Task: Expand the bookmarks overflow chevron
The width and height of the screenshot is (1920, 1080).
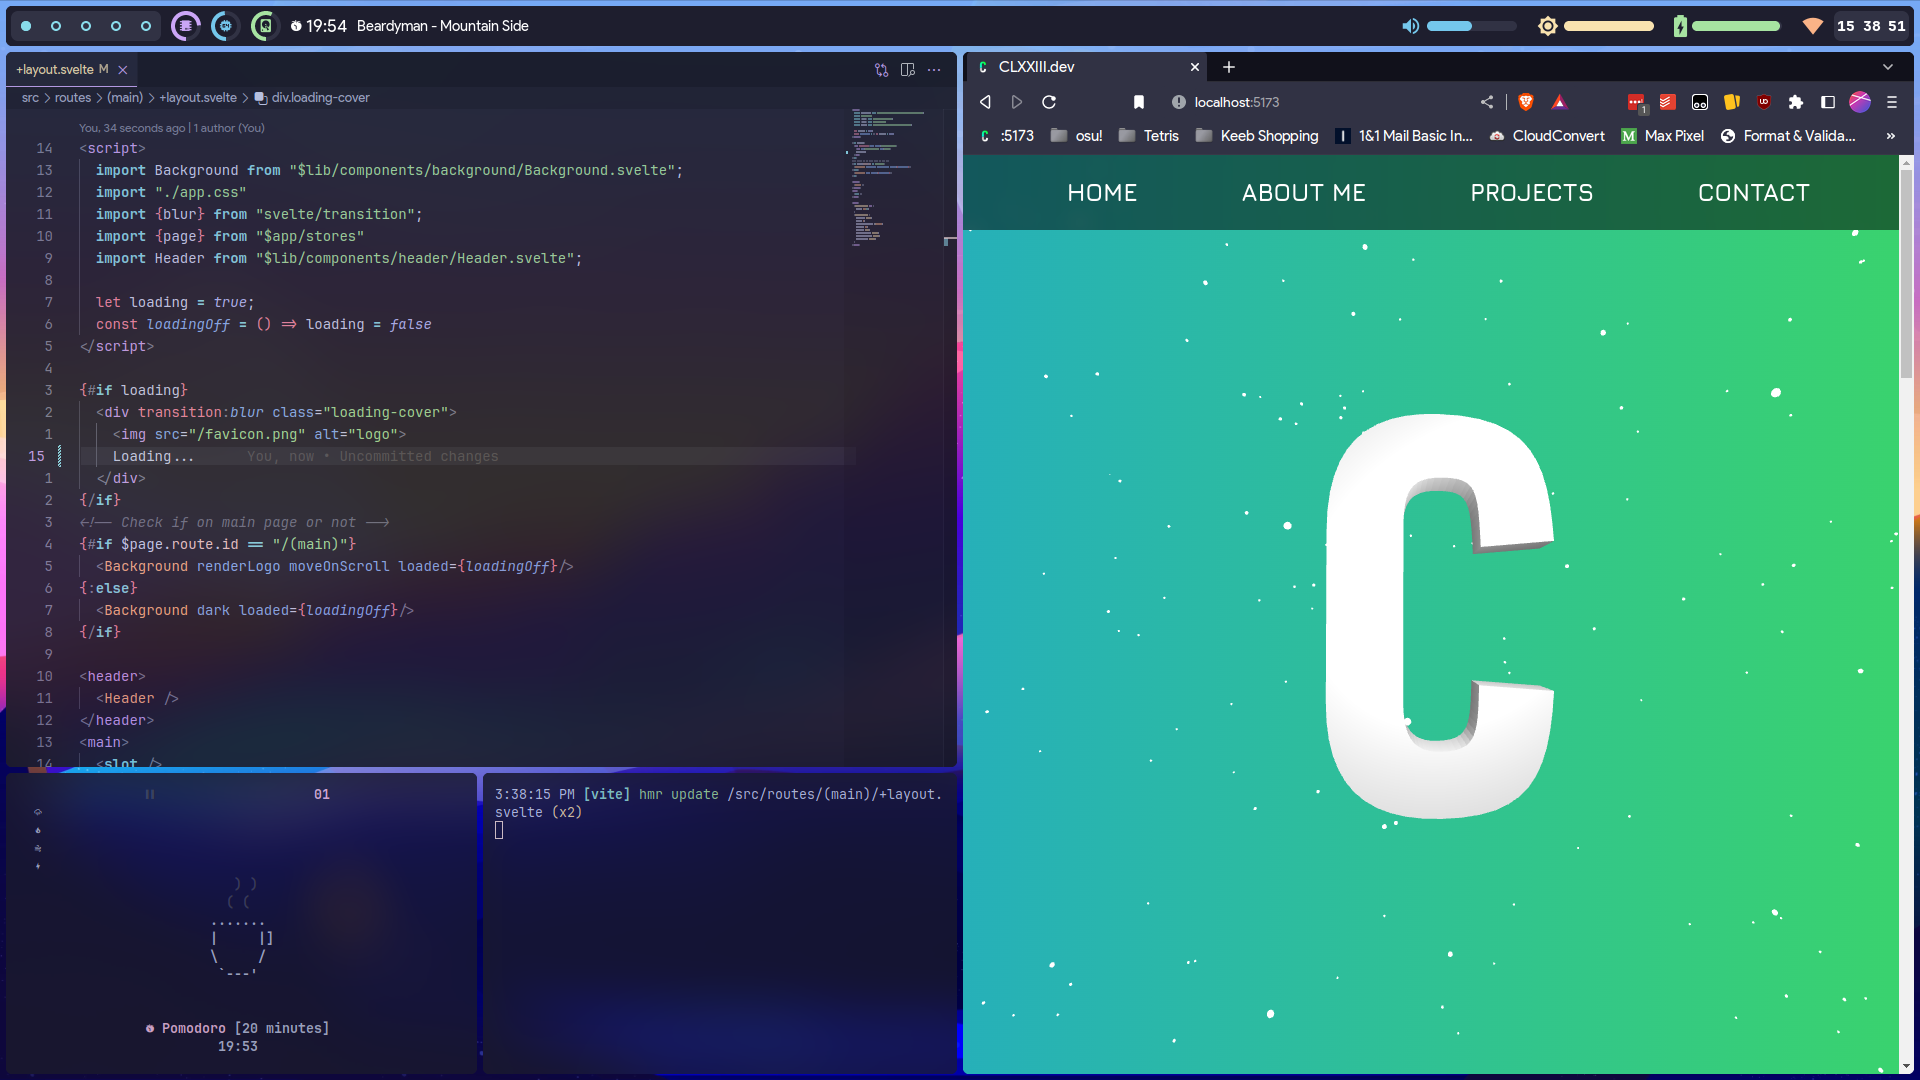Action: (x=1890, y=136)
